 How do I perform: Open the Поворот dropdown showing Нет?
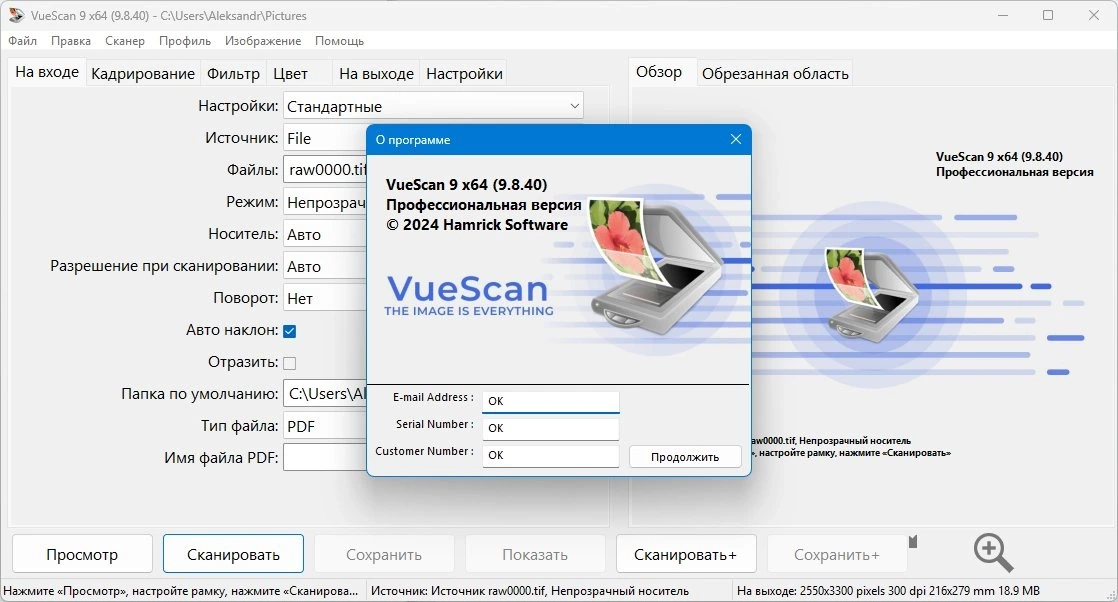pos(325,298)
